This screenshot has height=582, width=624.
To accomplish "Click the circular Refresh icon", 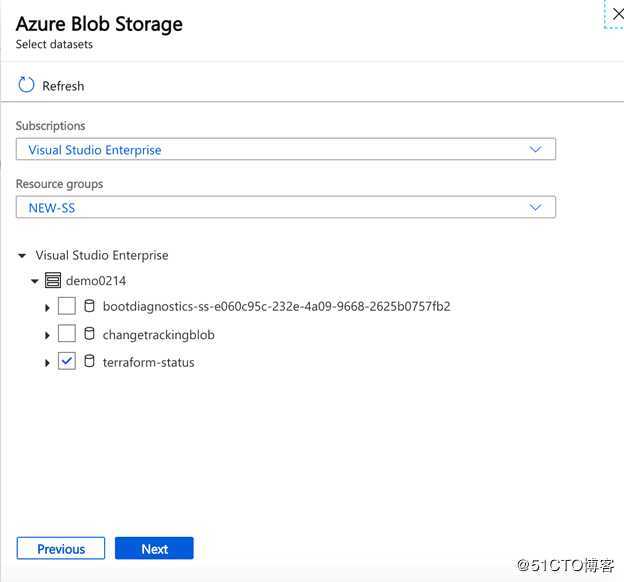I will pyautogui.click(x=26, y=85).
